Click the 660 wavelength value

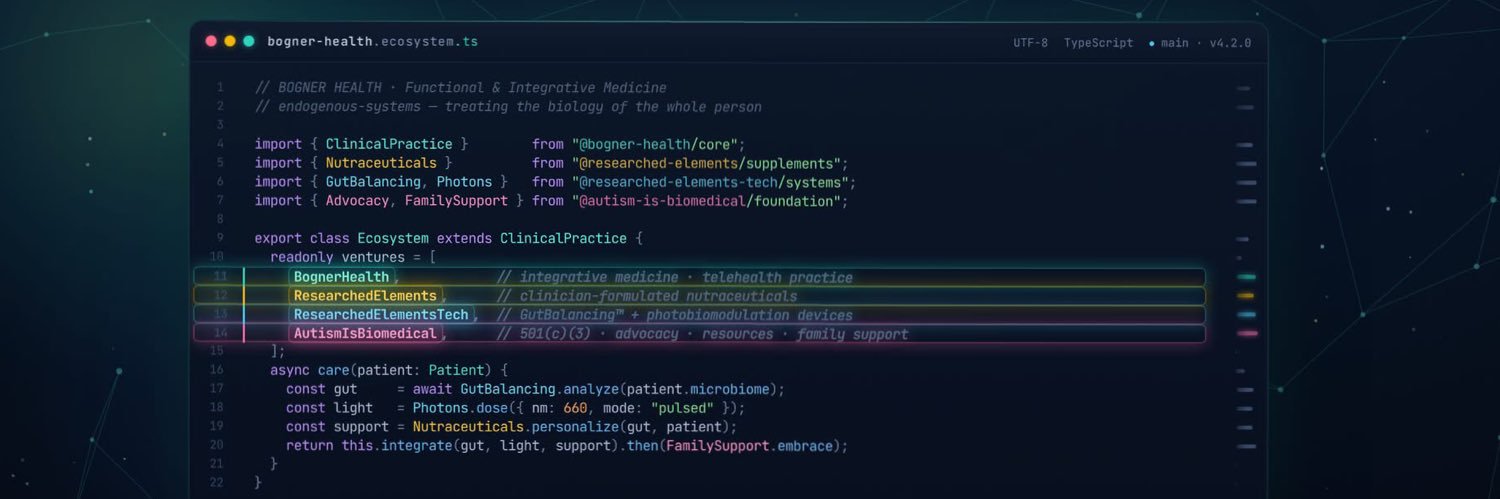[575, 408]
